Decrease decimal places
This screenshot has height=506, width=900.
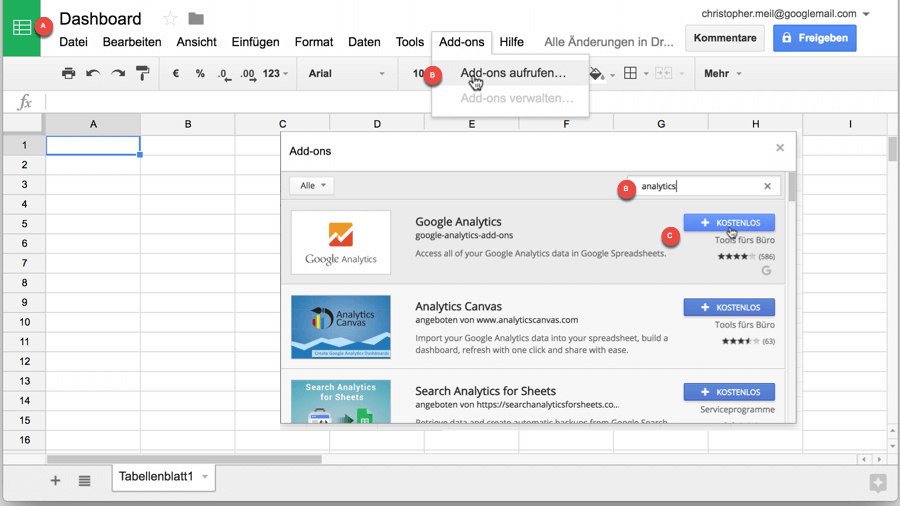(x=224, y=74)
